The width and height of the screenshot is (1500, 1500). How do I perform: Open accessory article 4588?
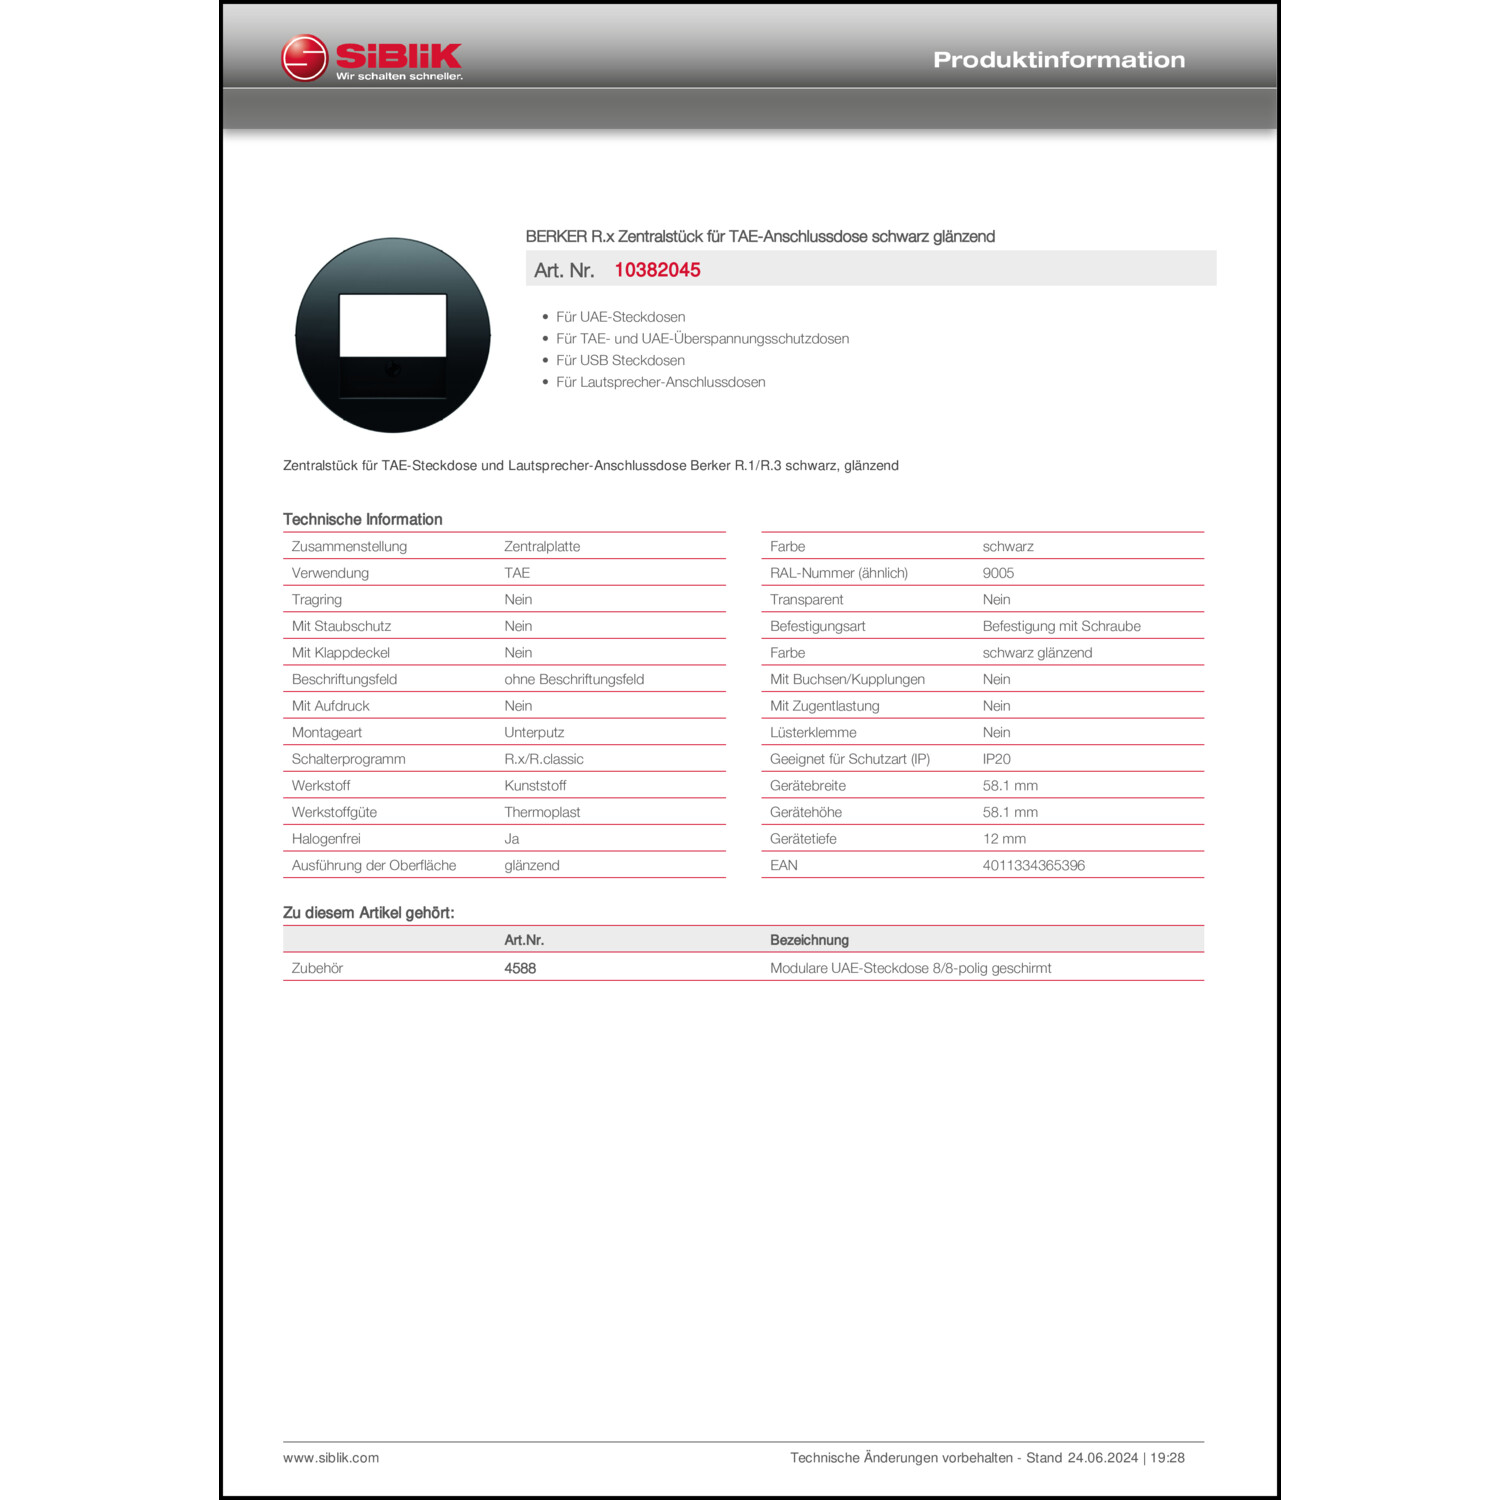pos(520,968)
